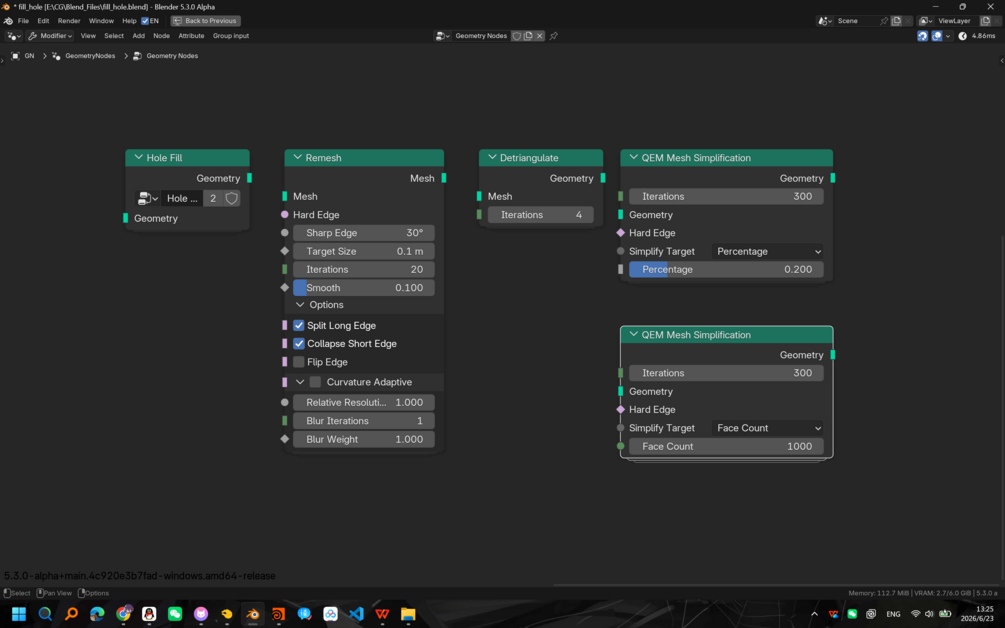
Task: Pin the Scene to workspace
Action: tap(884, 21)
